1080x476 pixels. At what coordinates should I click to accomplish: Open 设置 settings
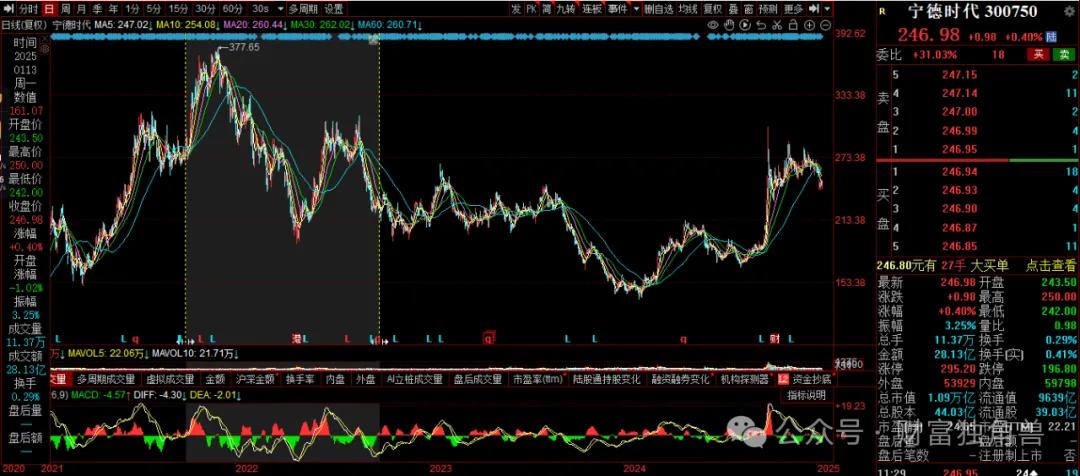[333, 9]
